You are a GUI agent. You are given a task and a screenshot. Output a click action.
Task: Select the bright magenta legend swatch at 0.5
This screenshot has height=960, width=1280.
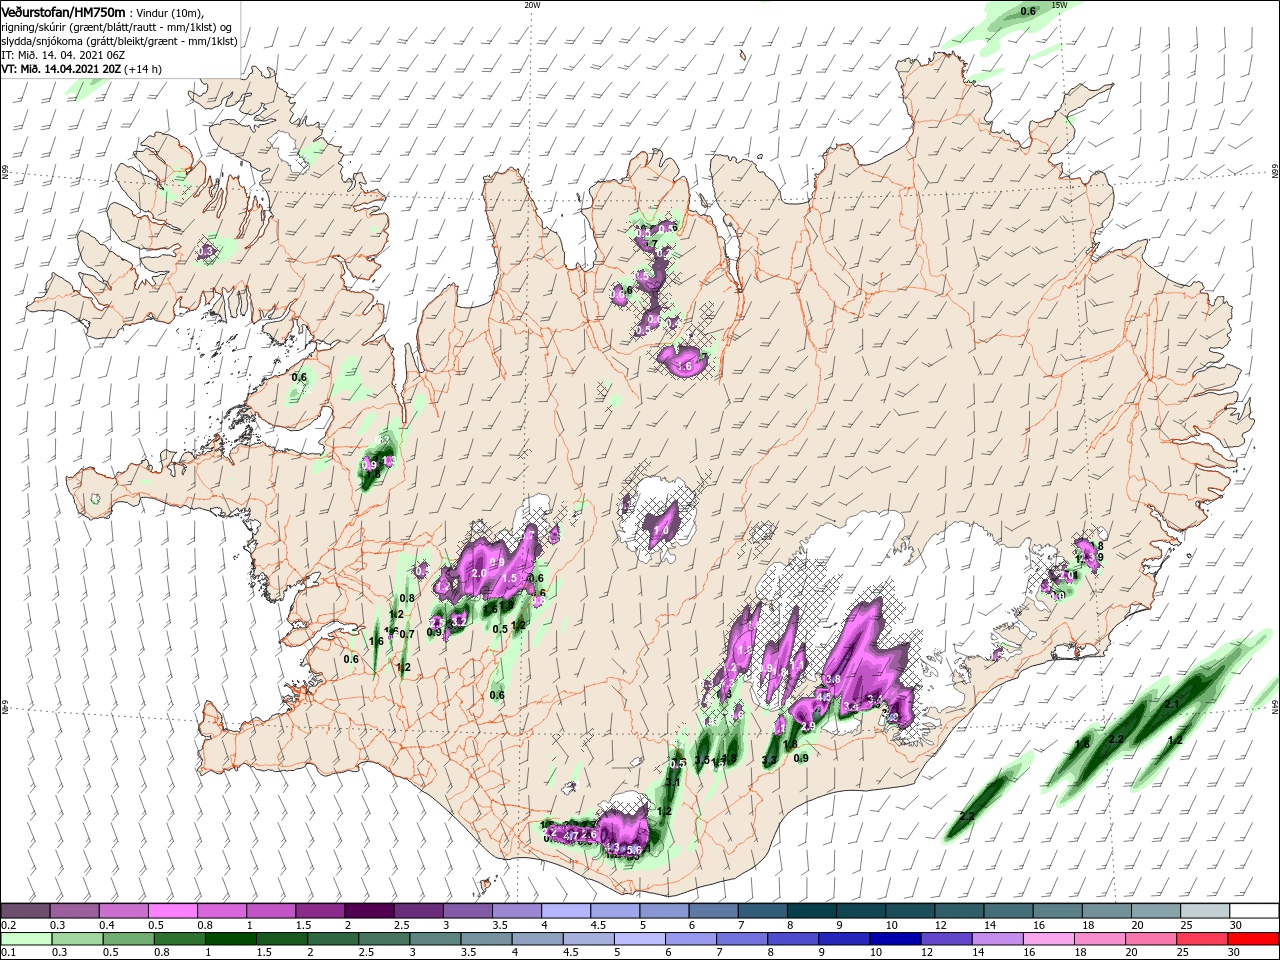(173, 911)
